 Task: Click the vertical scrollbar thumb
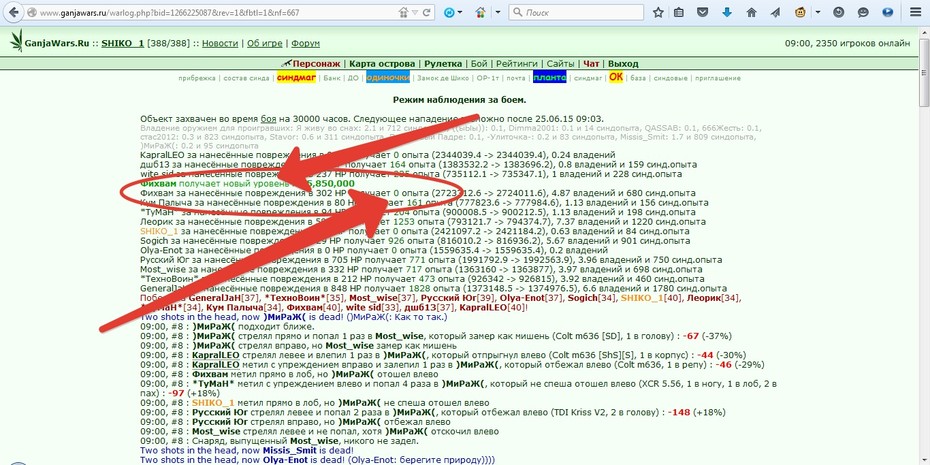point(925,72)
